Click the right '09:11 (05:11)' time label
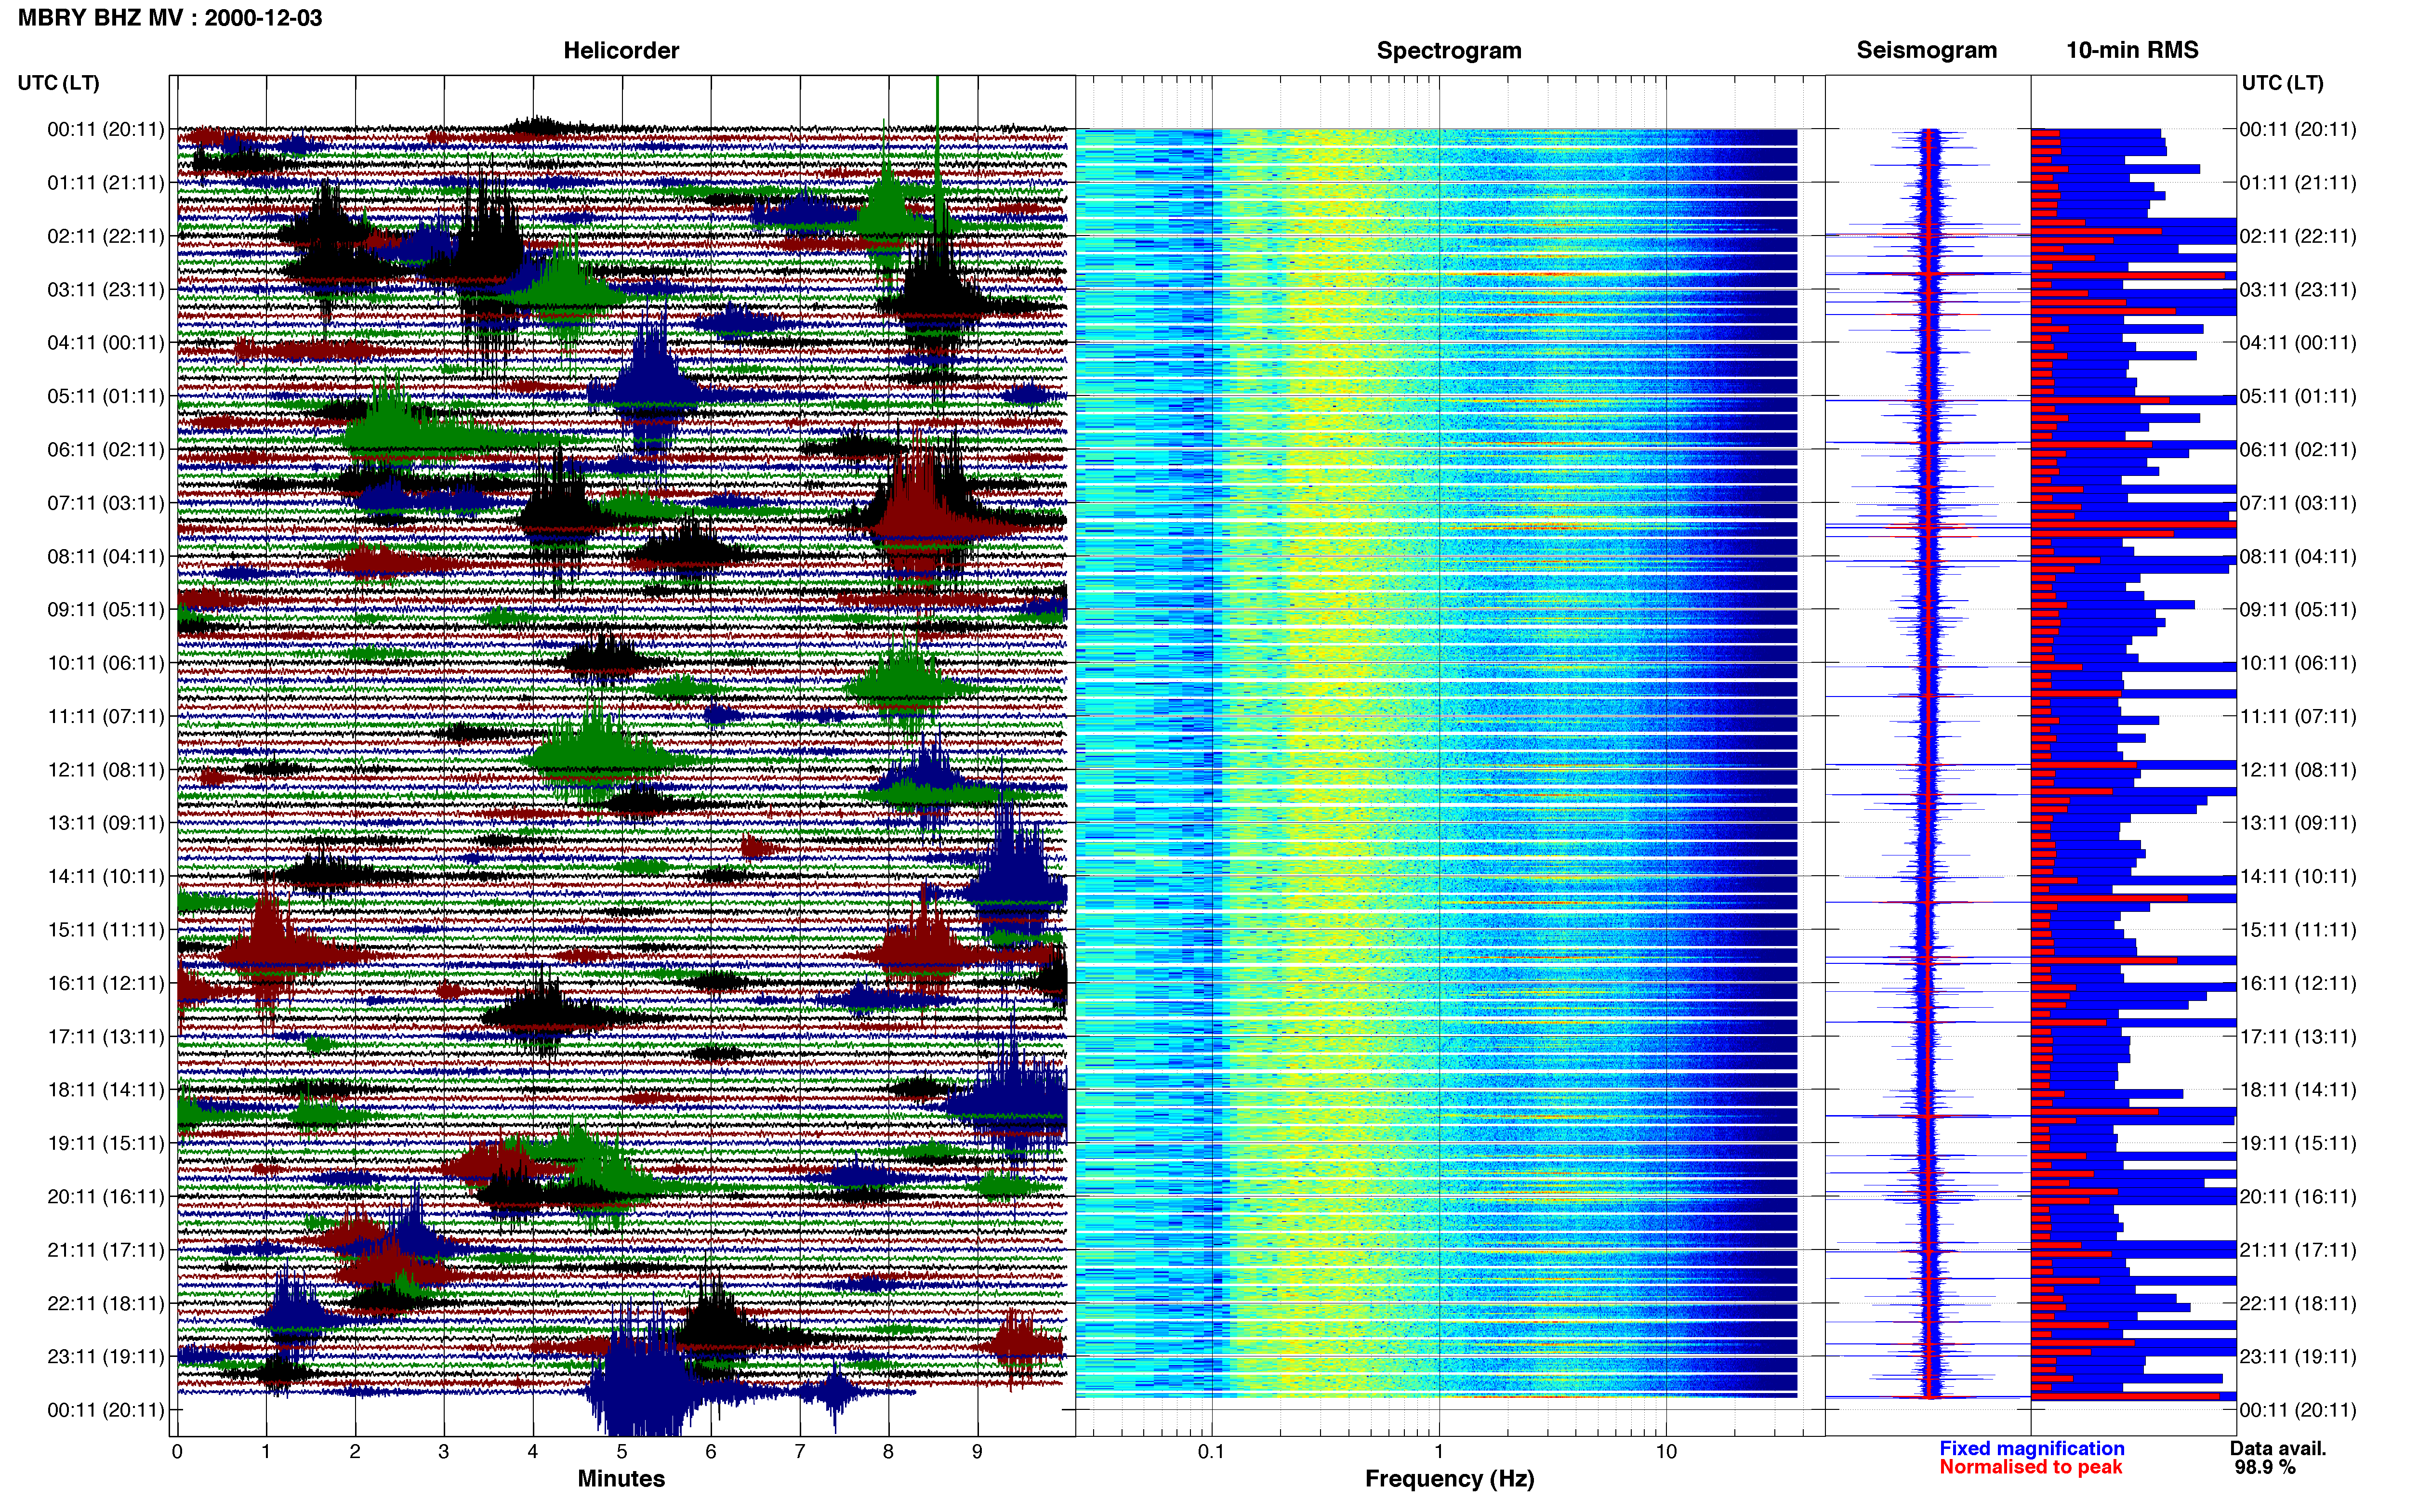Screen dimensions: 2418x1512 [2298, 610]
